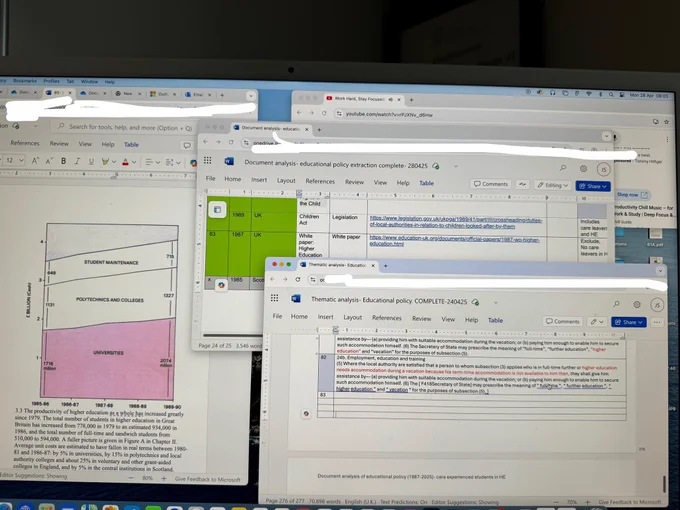
Task: Click the Shop now link on YouTube
Action: click(x=632, y=195)
